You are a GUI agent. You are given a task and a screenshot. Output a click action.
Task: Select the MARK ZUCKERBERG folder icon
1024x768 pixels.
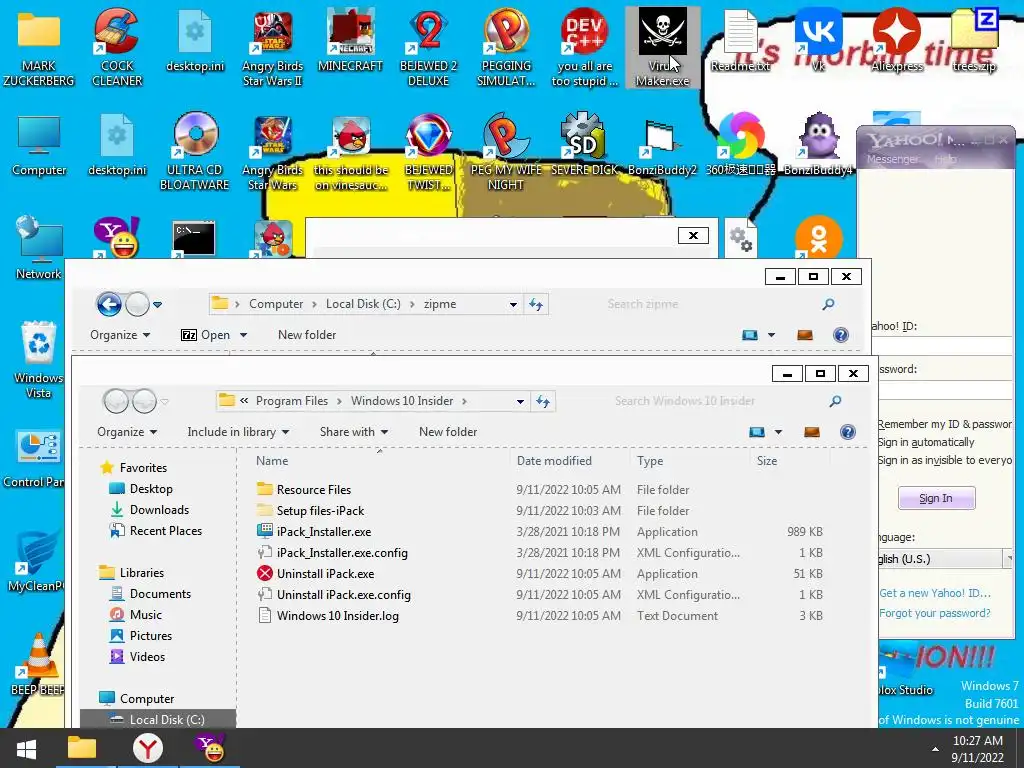point(39,47)
